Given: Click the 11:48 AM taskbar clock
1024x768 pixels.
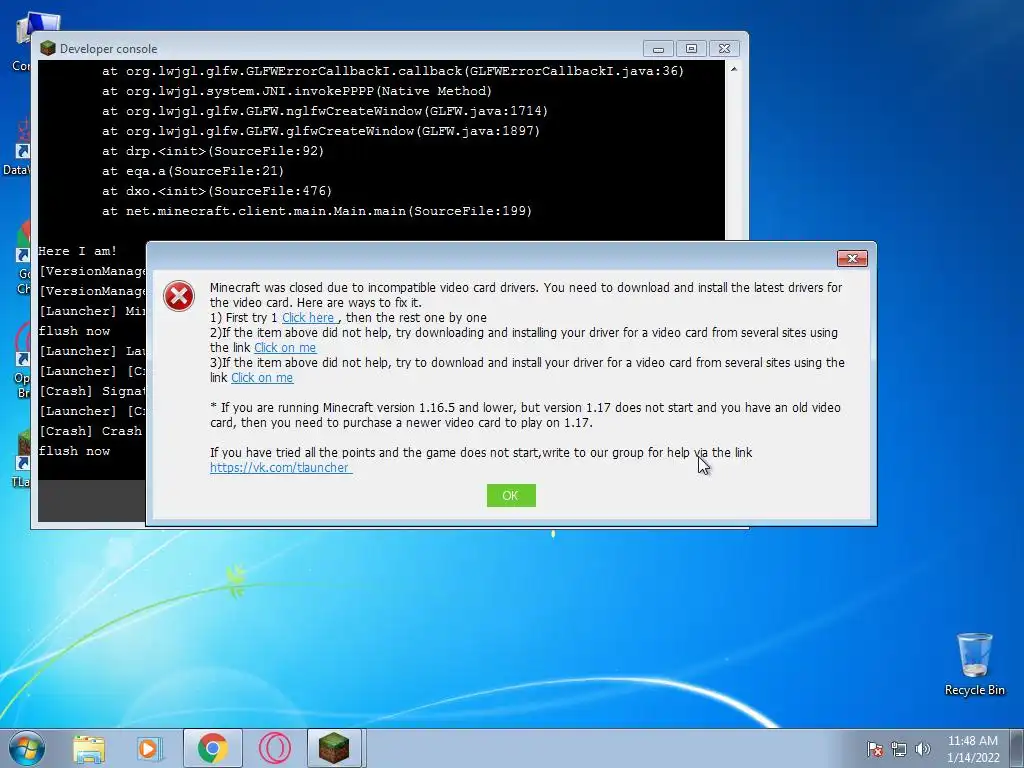Looking at the screenshot, I should [x=973, y=749].
